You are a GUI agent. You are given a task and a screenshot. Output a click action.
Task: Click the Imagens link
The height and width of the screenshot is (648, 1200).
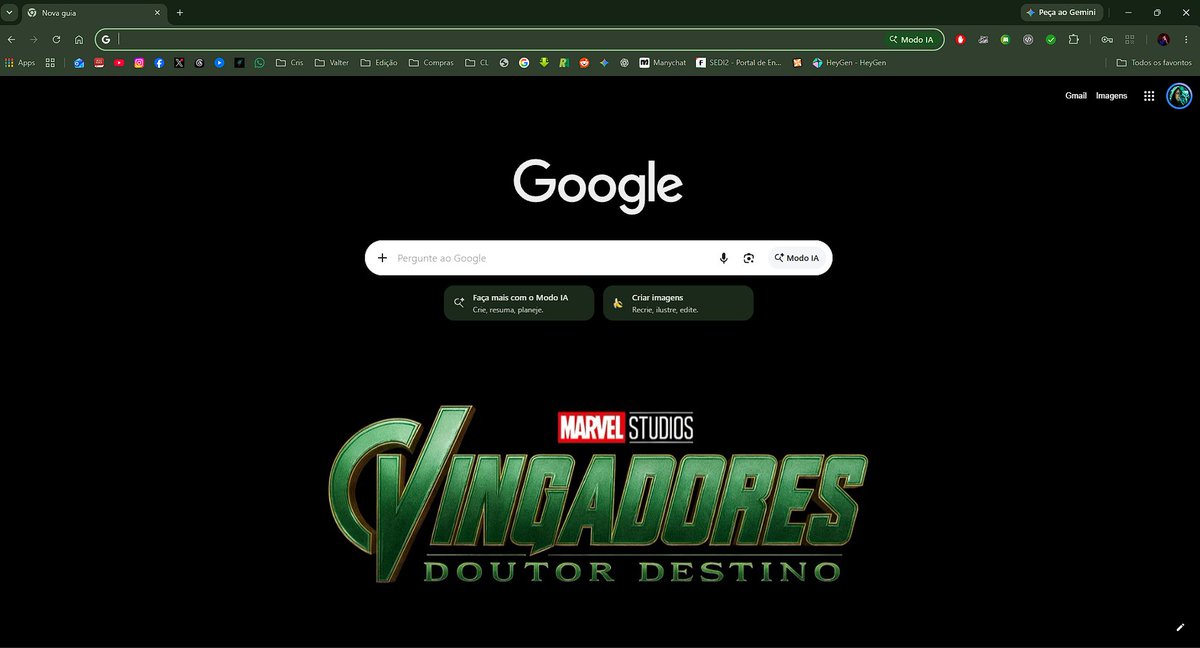[1111, 96]
